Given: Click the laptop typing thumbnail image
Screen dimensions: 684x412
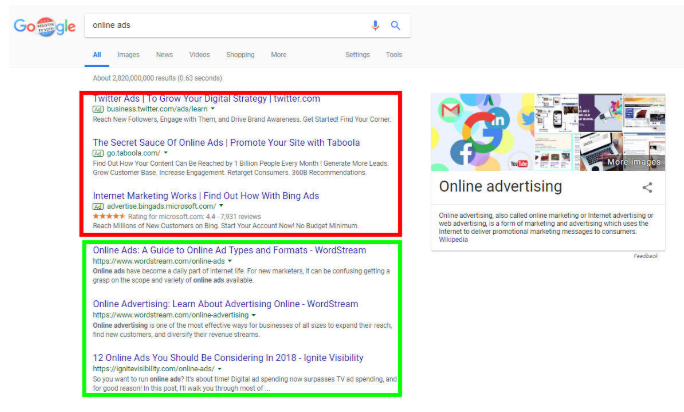Looking at the screenshot, I should 601,152.
